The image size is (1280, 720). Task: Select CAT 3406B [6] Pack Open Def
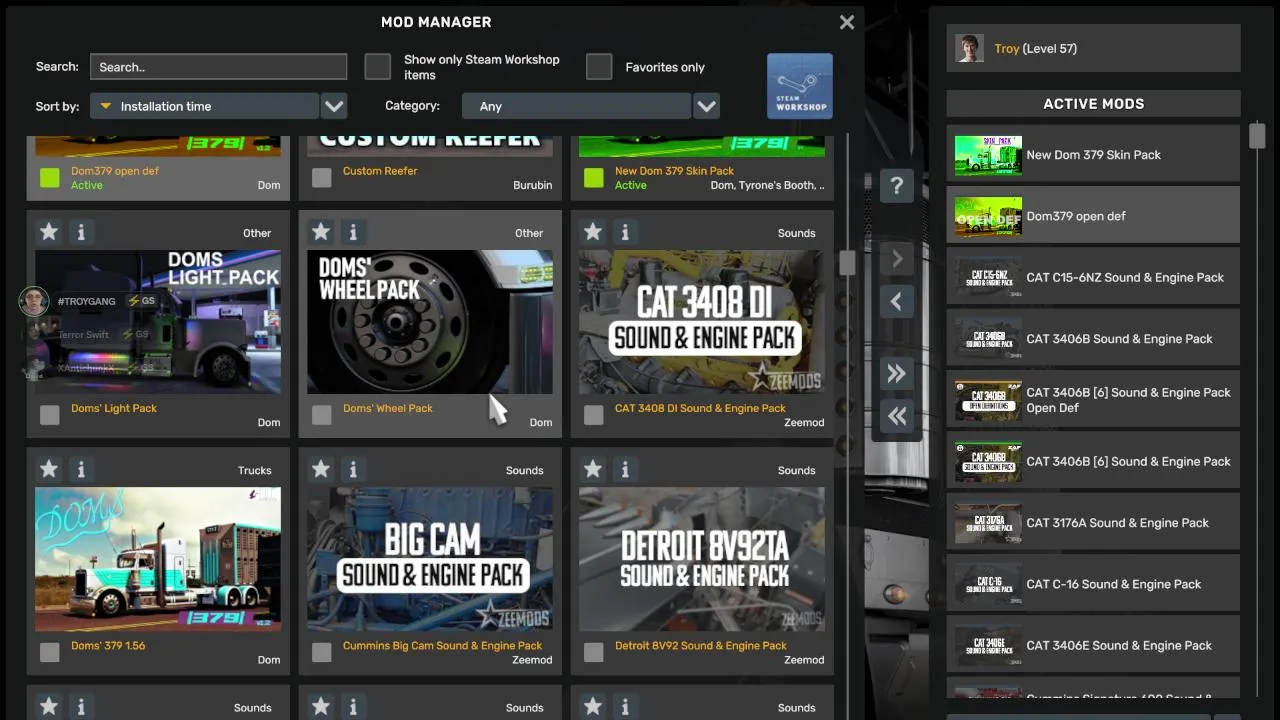[x=1093, y=400]
